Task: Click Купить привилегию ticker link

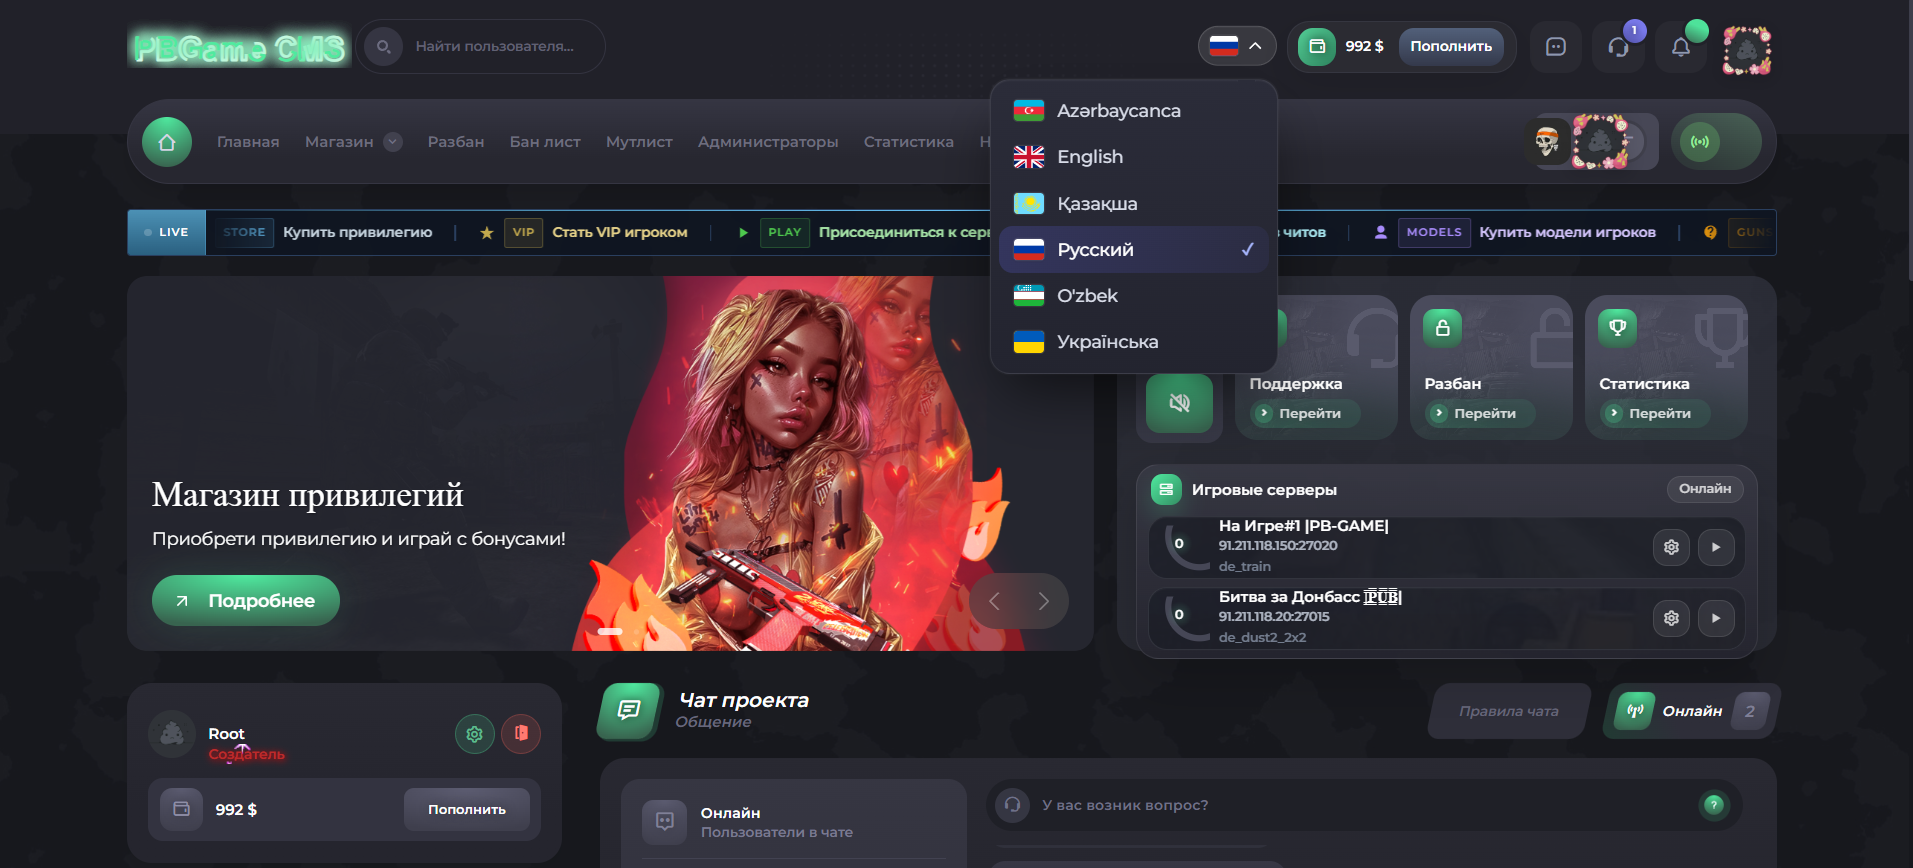Action: [358, 232]
